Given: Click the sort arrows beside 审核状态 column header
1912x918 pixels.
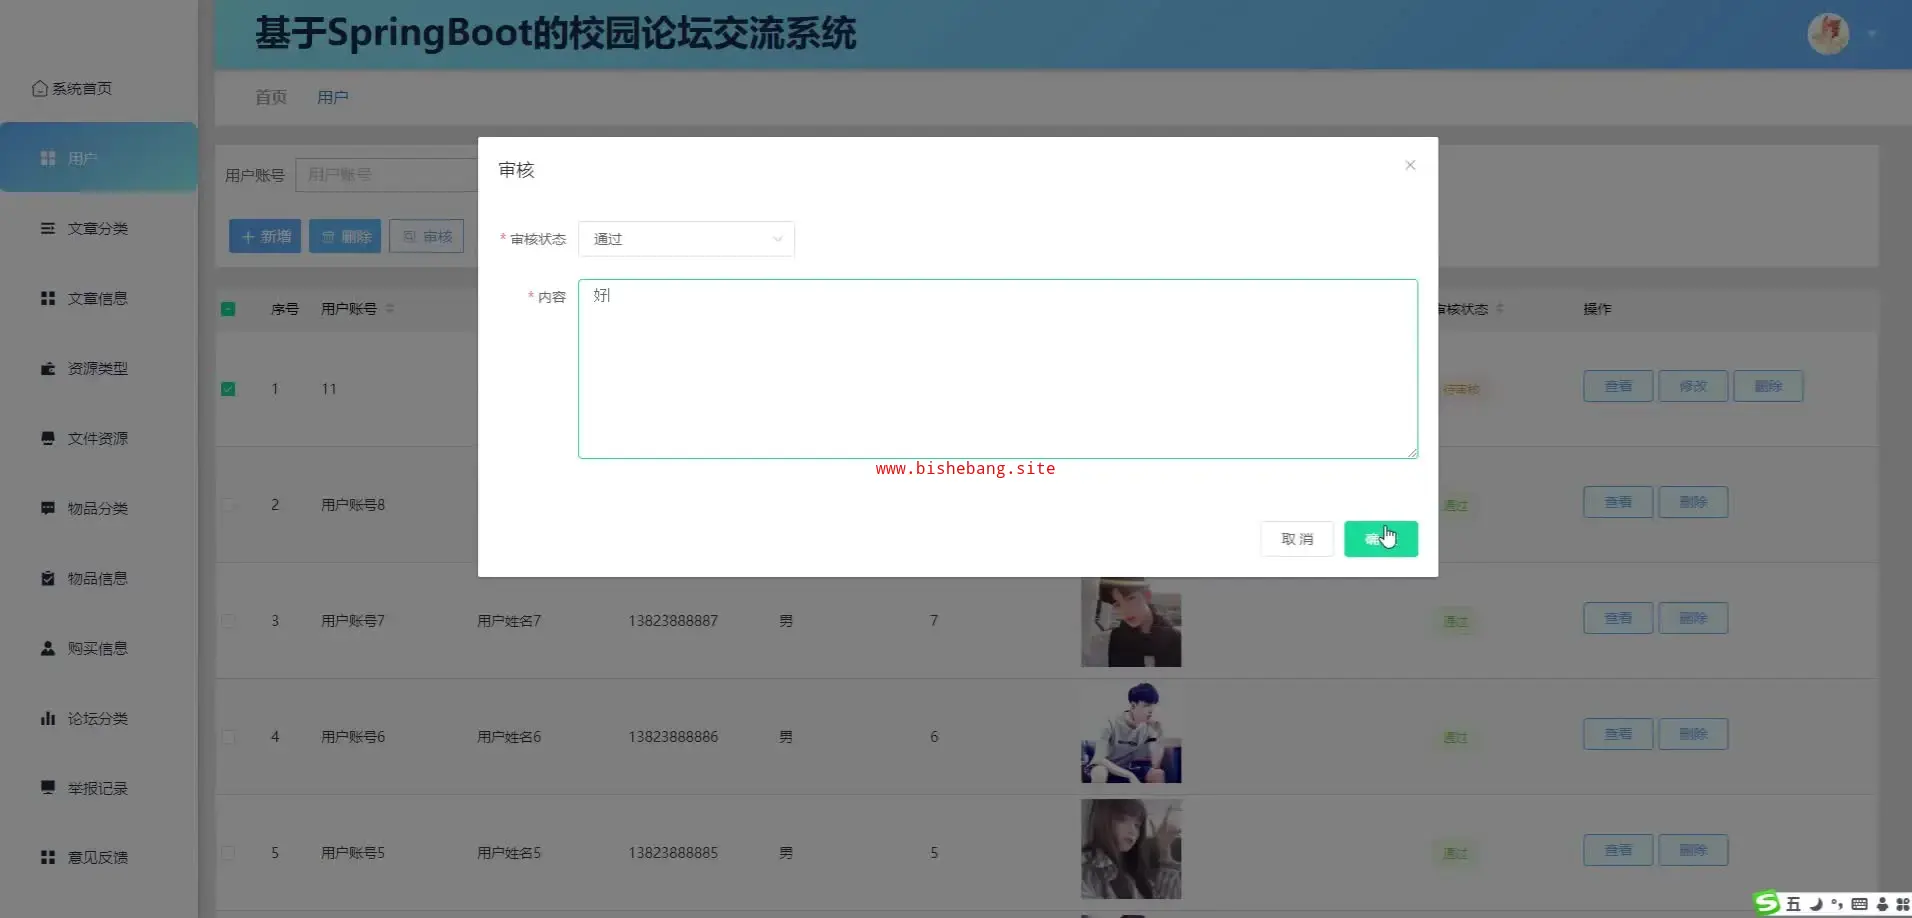Looking at the screenshot, I should (x=1500, y=309).
